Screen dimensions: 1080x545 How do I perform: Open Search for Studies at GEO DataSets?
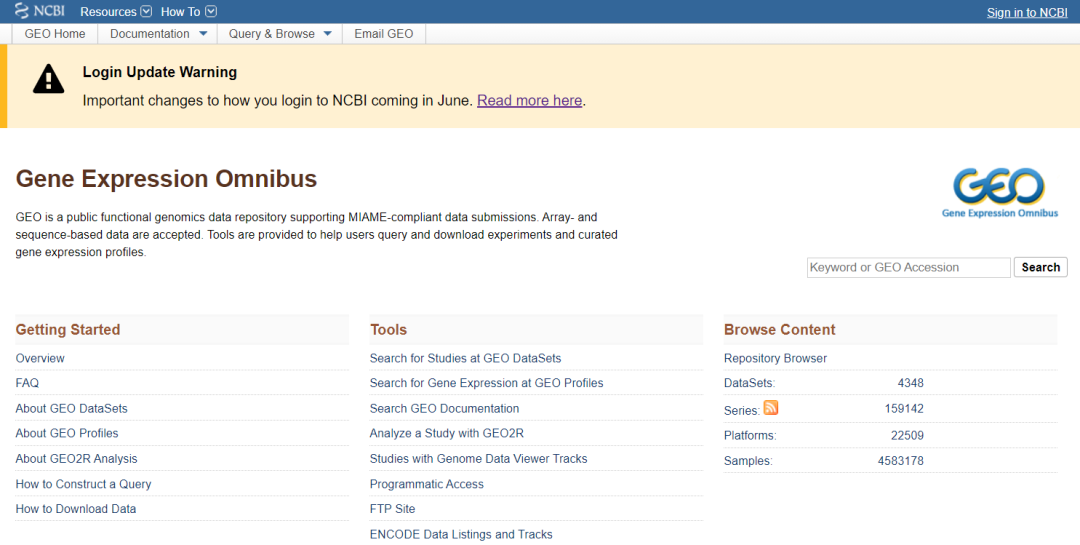click(466, 358)
